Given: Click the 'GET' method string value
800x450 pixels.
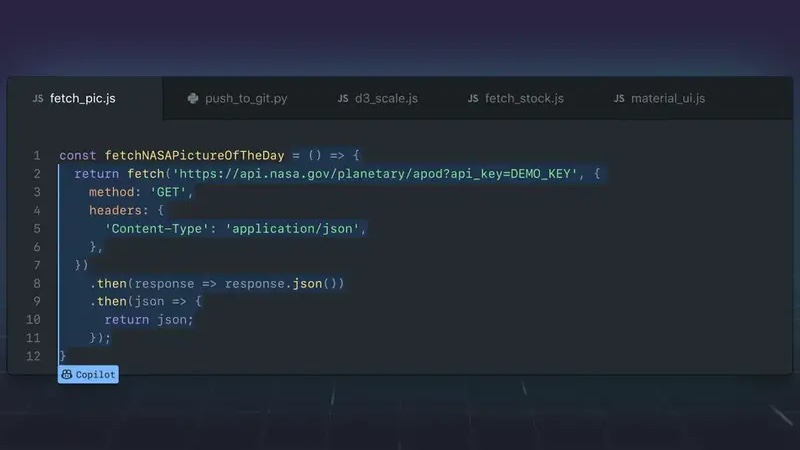Looking at the screenshot, I should pyautogui.click(x=166, y=192).
